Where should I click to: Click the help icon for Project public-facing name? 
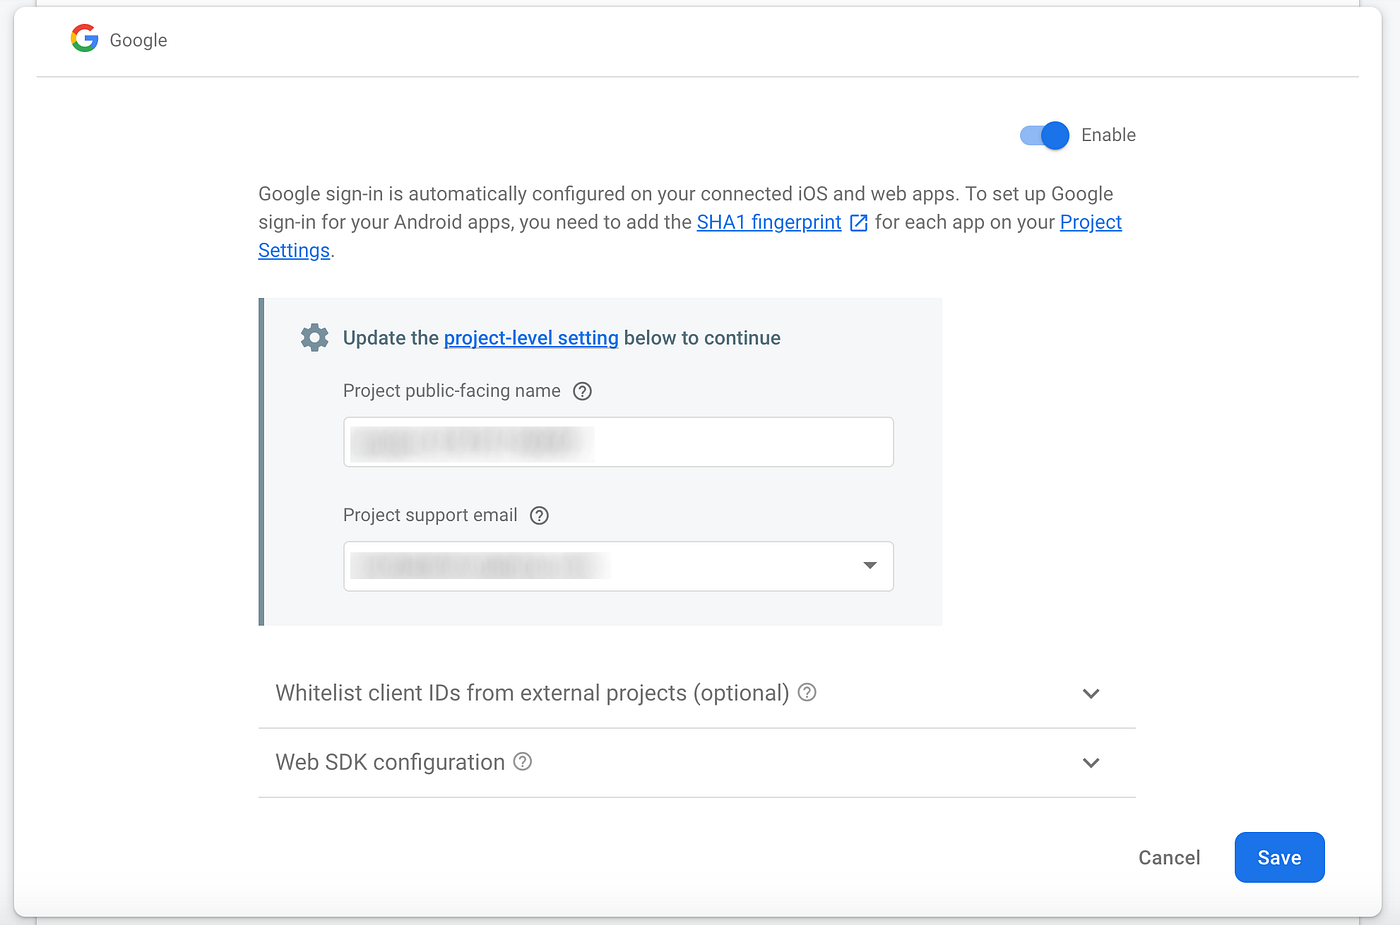(x=582, y=391)
